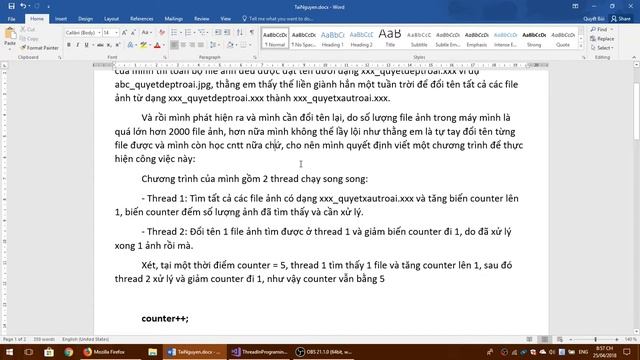Open OBS 21.1.0 from the taskbar

(x=324, y=352)
